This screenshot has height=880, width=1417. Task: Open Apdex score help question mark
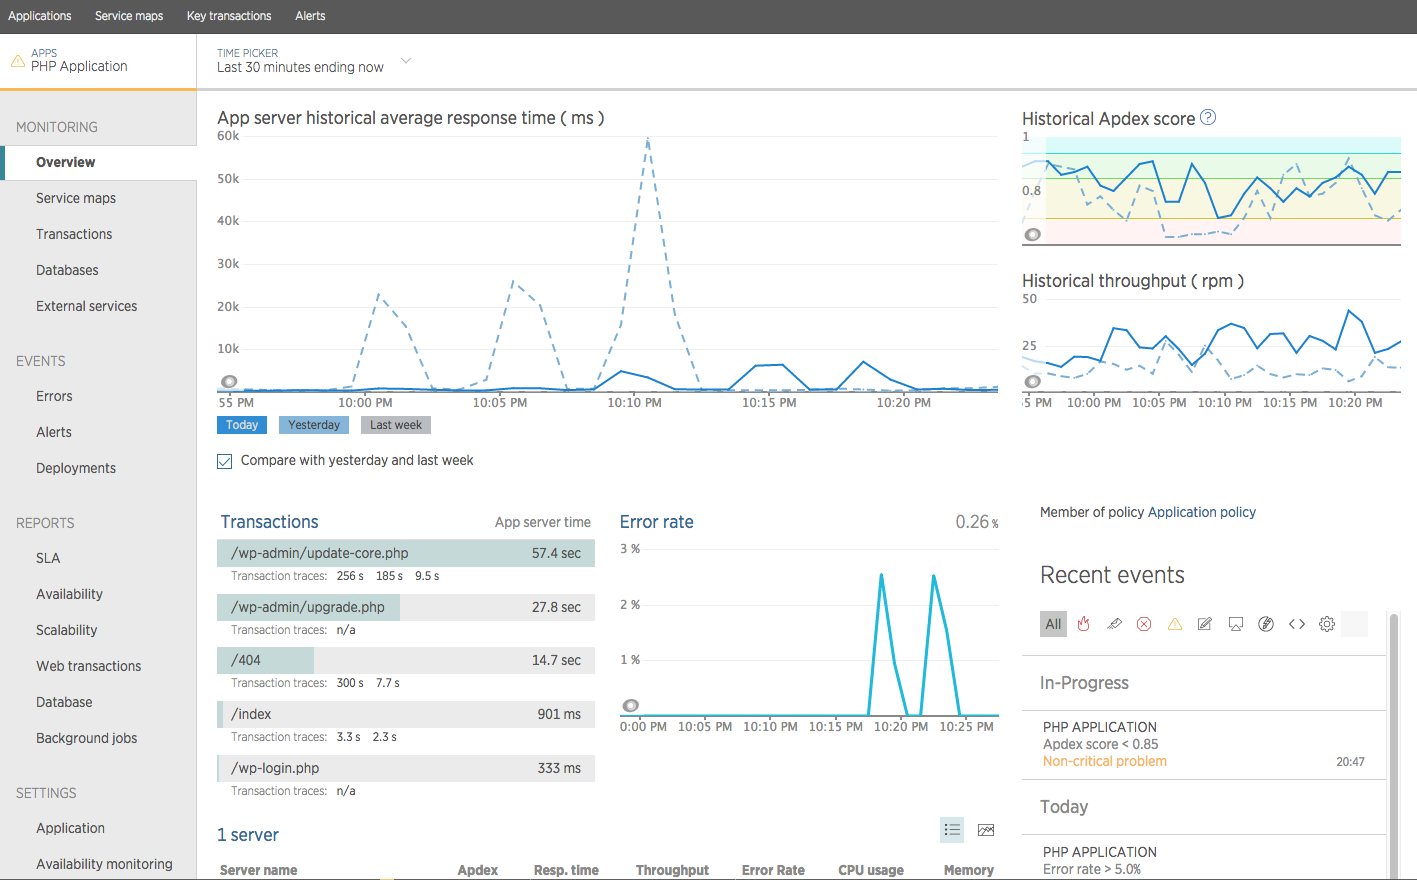(x=1208, y=117)
